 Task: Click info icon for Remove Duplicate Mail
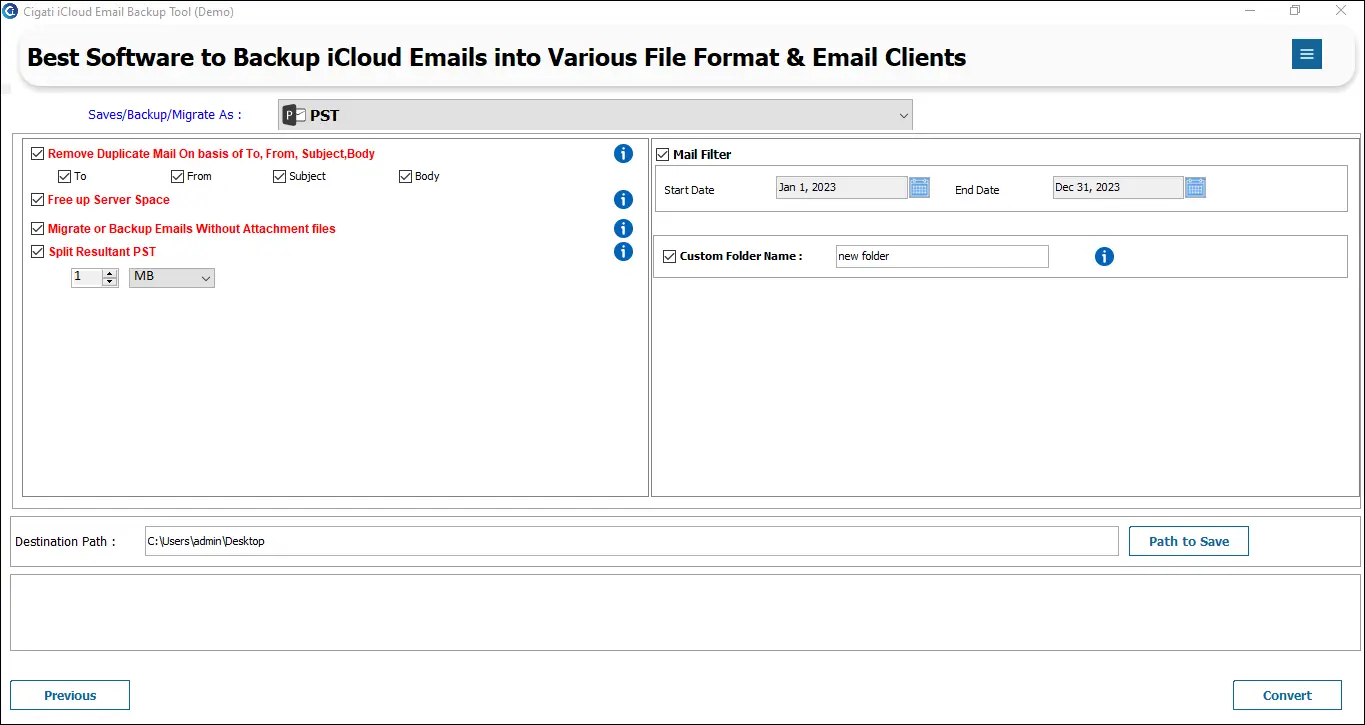click(x=623, y=153)
